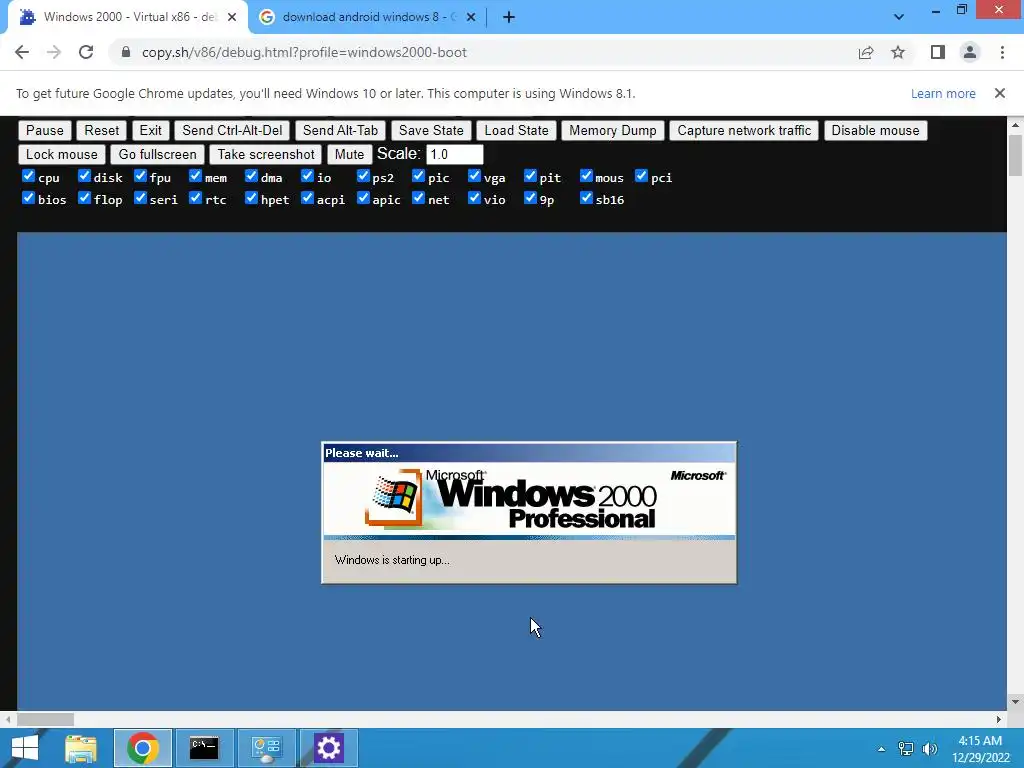The image size is (1024, 768).
Task: Switch to the Windows 2000 Virtual x86 tab
Action: 128,18
